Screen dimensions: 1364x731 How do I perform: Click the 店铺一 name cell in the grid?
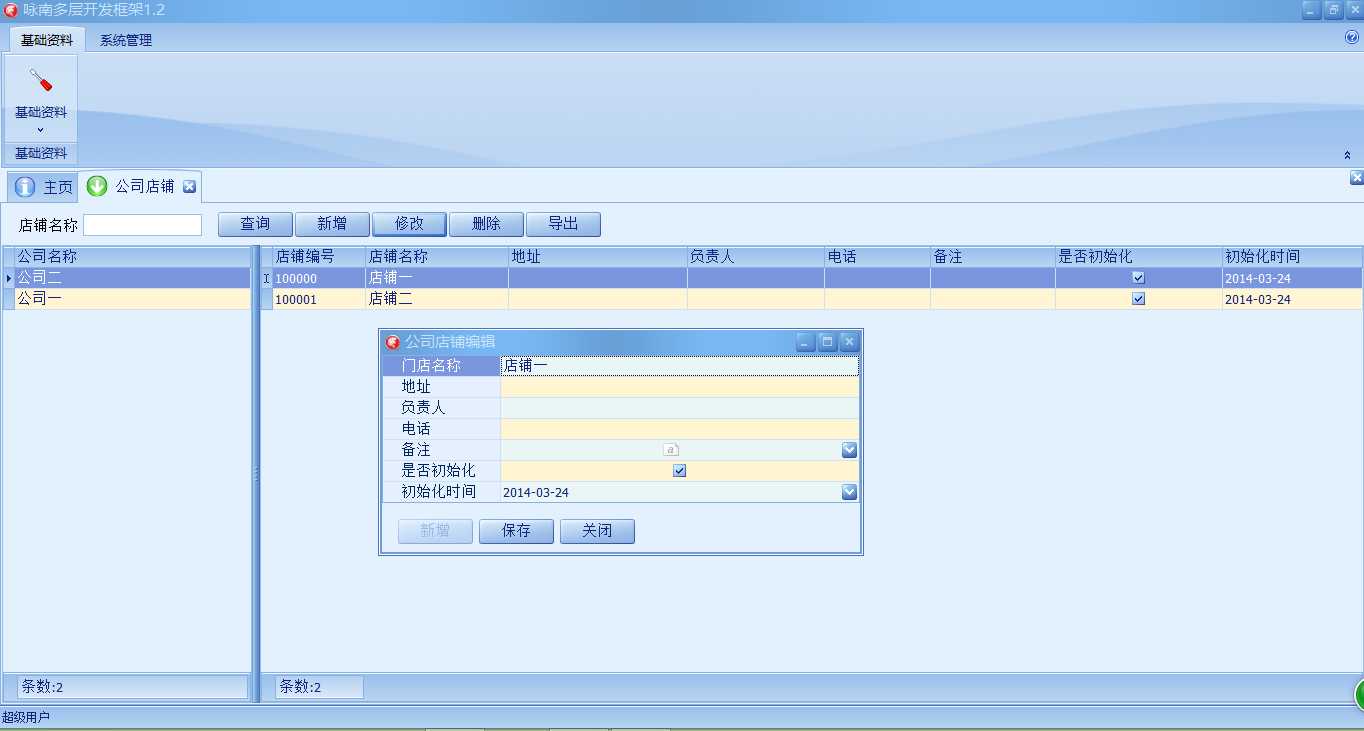coord(437,278)
